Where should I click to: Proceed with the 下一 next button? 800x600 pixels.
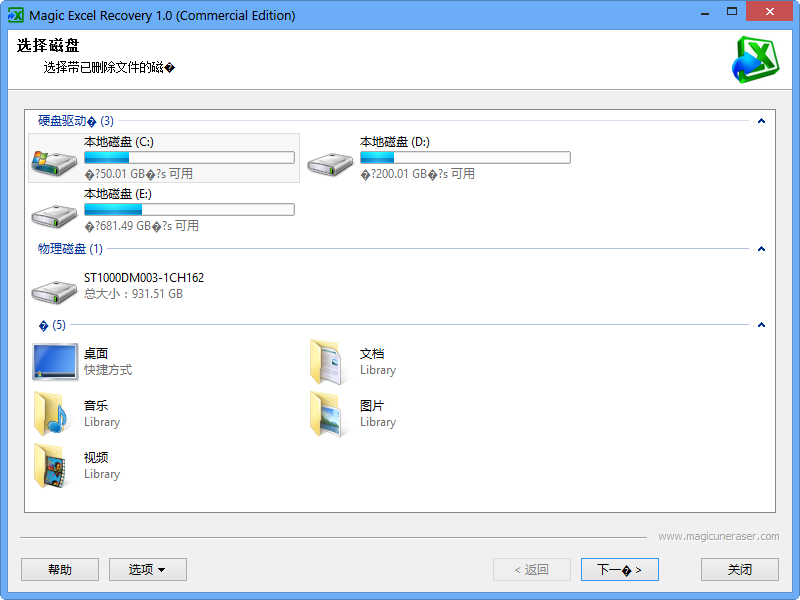(x=619, y=569)
